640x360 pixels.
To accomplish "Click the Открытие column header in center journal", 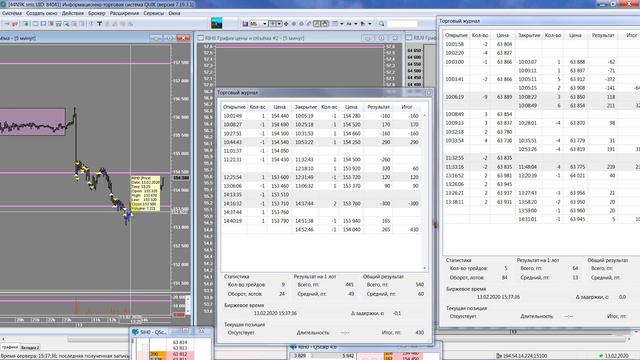I will coord(234,107).
